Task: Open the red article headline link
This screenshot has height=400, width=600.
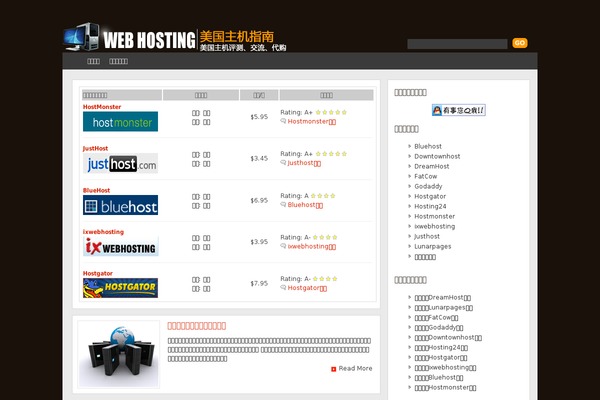Action: pos(197,326)
